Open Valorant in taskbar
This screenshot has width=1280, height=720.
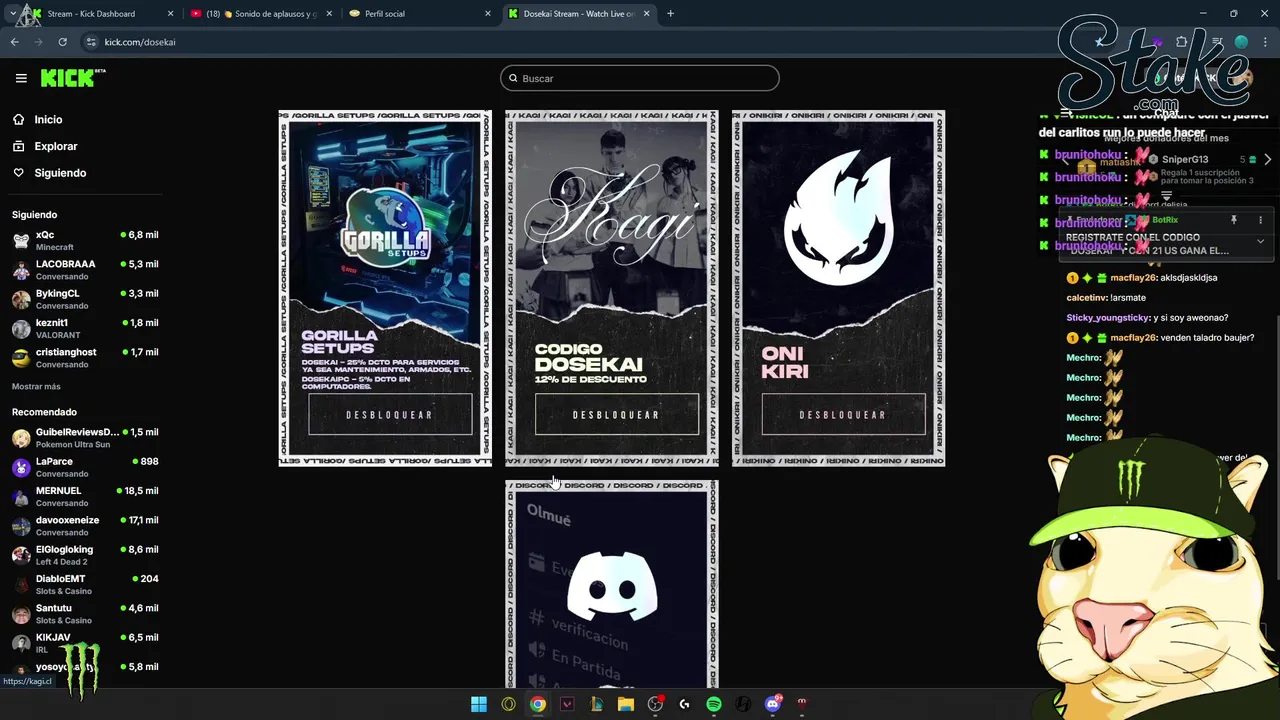point(567,704)
